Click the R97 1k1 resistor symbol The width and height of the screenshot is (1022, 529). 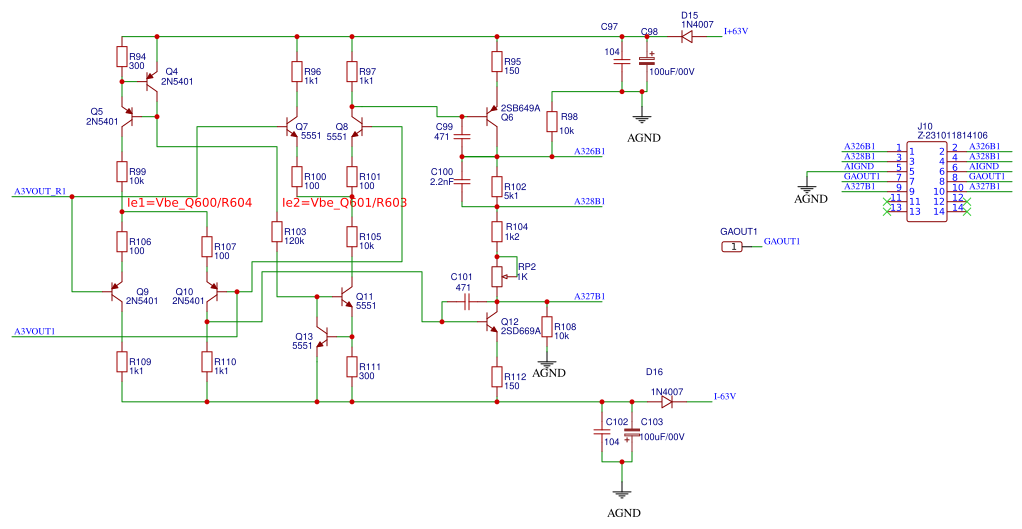click(x=352, y=72)
